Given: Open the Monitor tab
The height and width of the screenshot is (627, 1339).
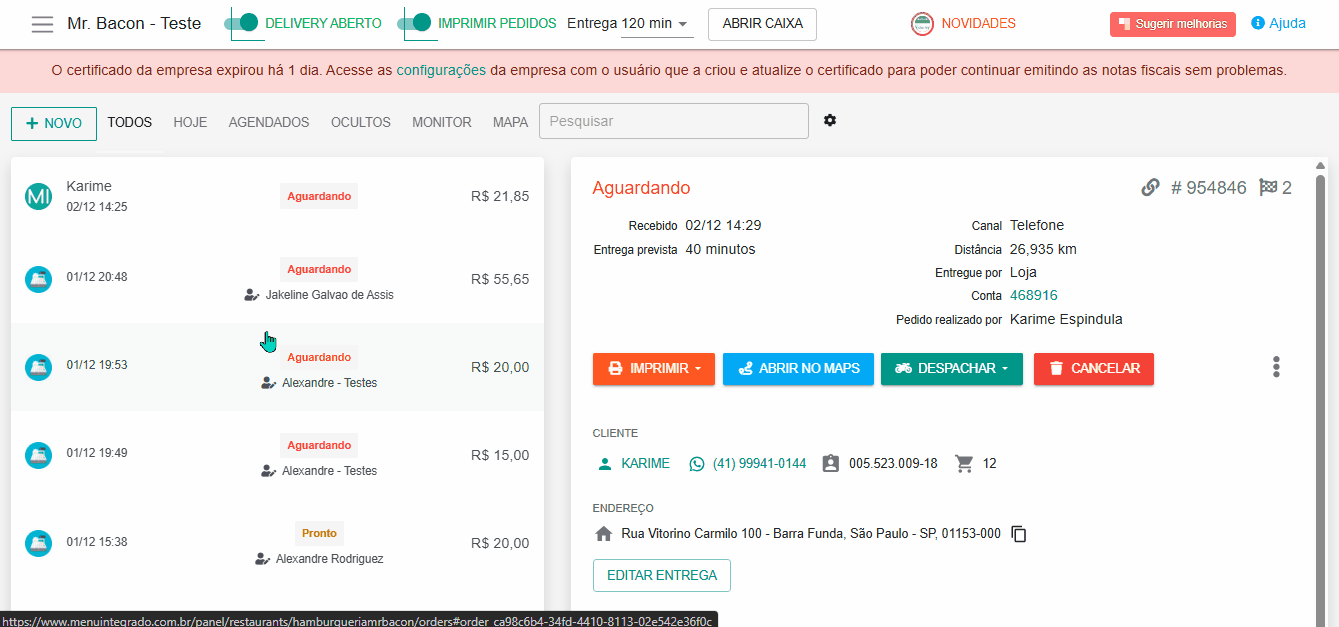Looking at the screenshot, I should [x=441, y=122].
